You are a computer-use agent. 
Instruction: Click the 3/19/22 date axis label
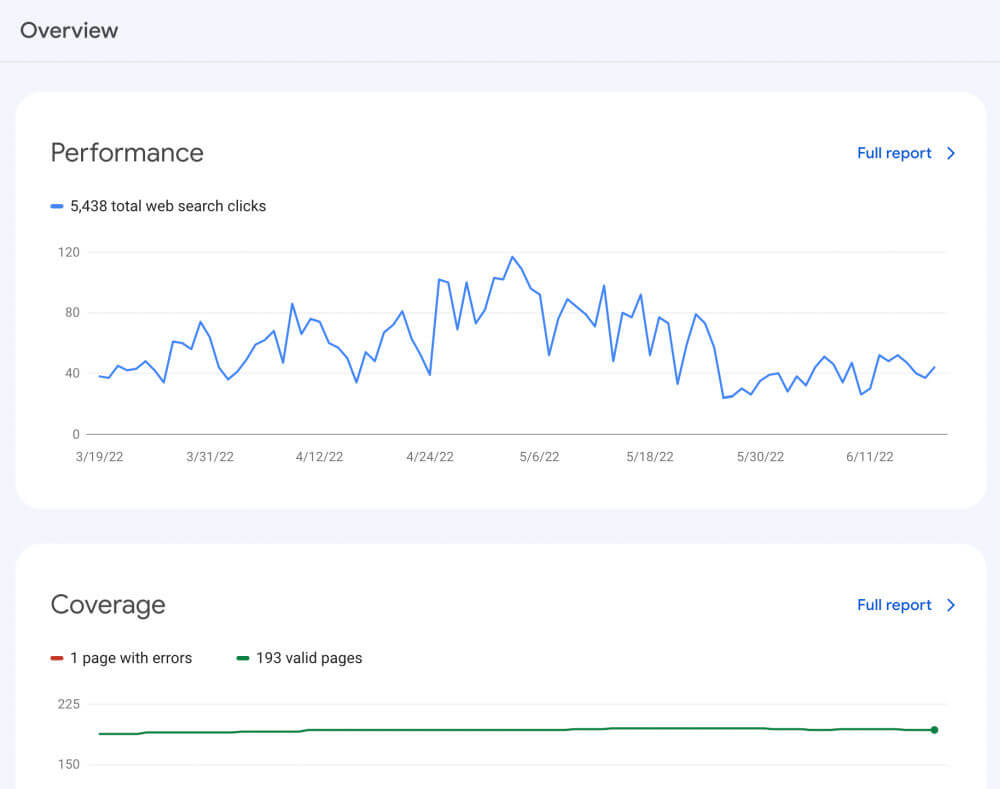coord(99,457)
